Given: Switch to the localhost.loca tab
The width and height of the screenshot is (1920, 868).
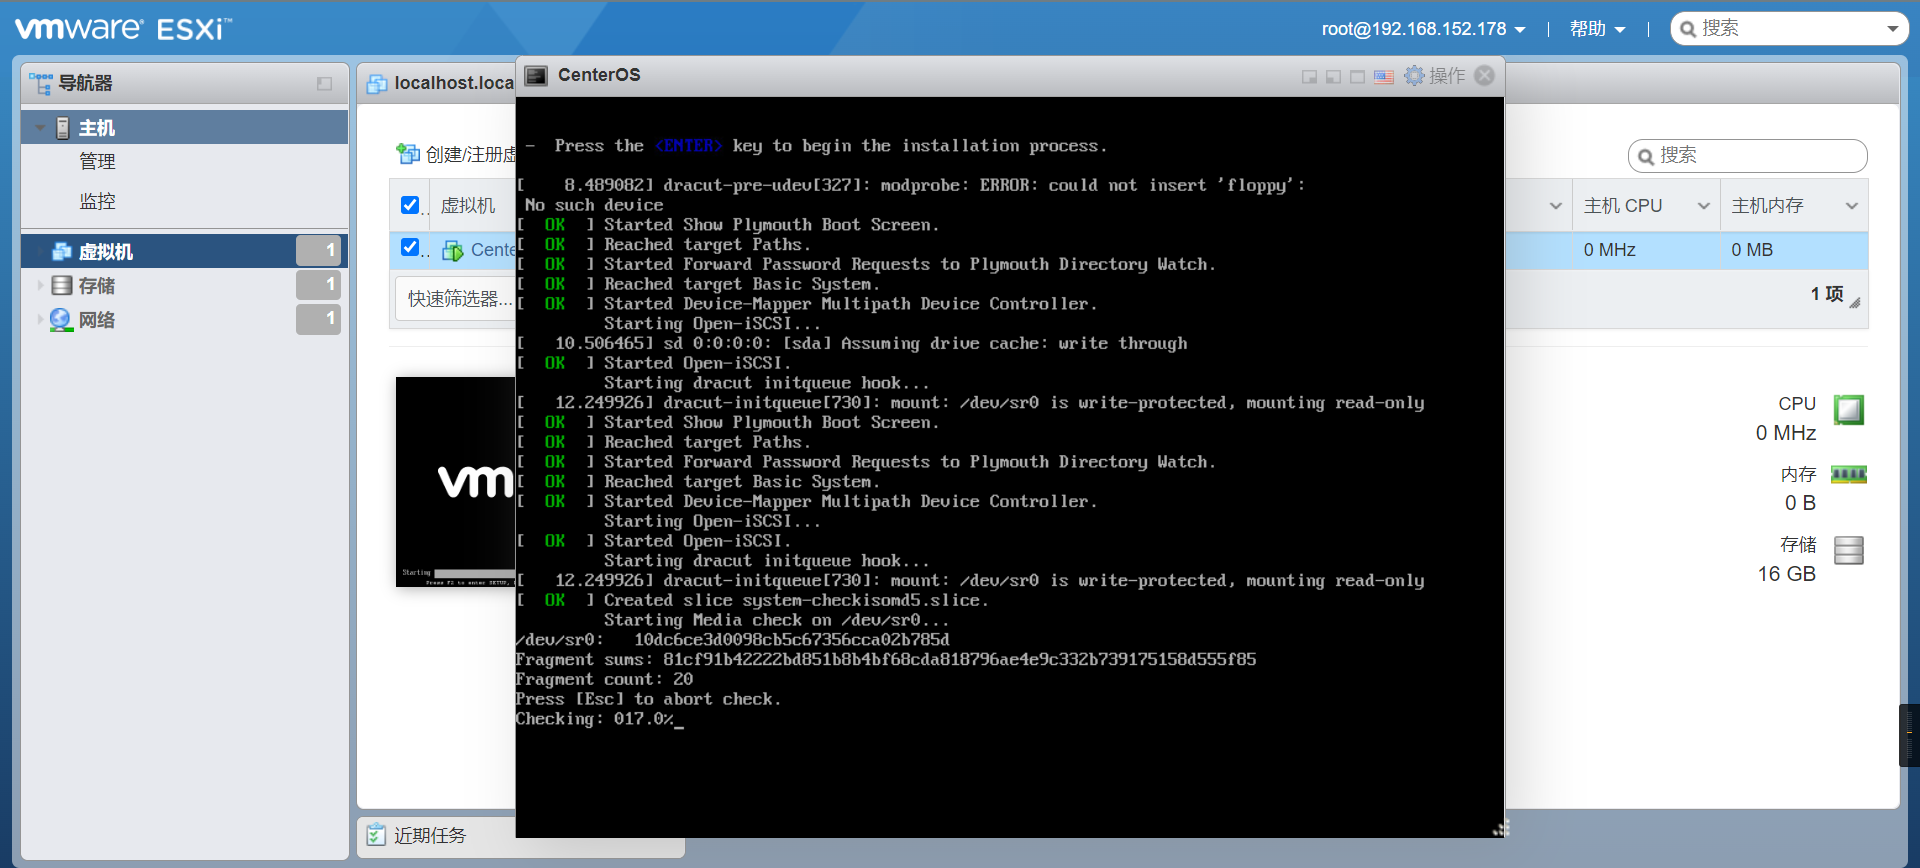Looking at the screenshot, I should [440, 84].
